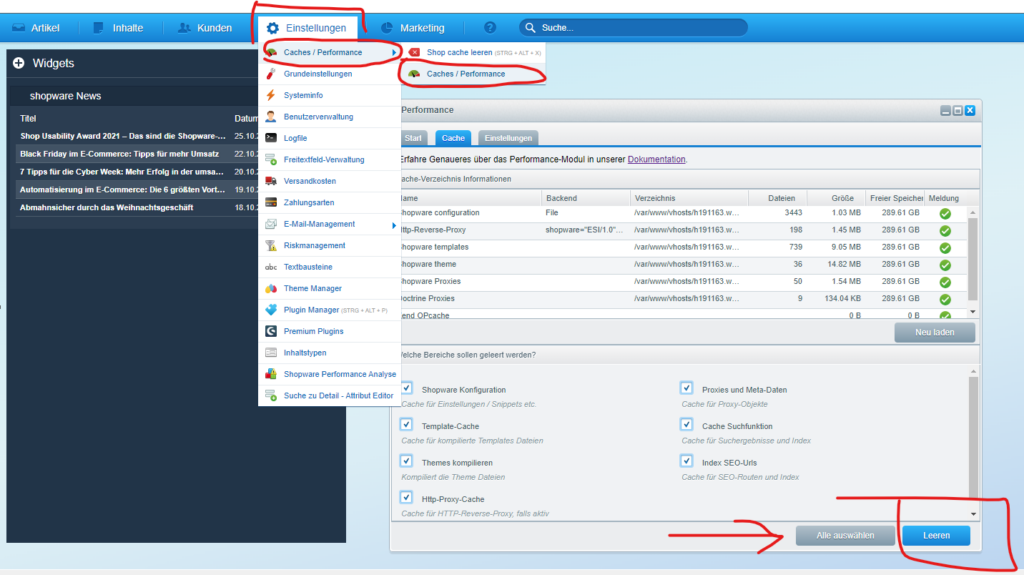
Task: Open the Plugin Manager puzzle icon
Action: tap(271, 310)
